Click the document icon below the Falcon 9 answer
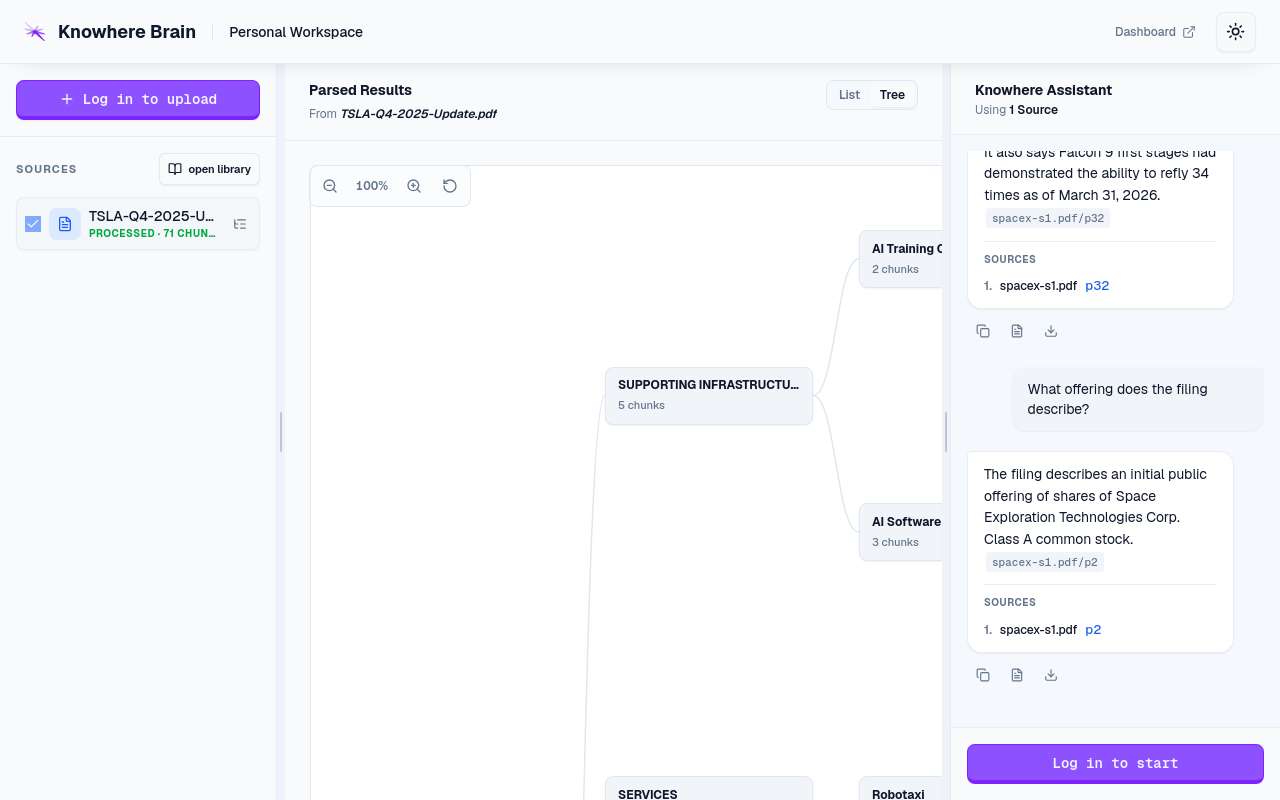The height and width of the screenshot is (800, 1280). pyautogui.click(x=1017, y=331)
